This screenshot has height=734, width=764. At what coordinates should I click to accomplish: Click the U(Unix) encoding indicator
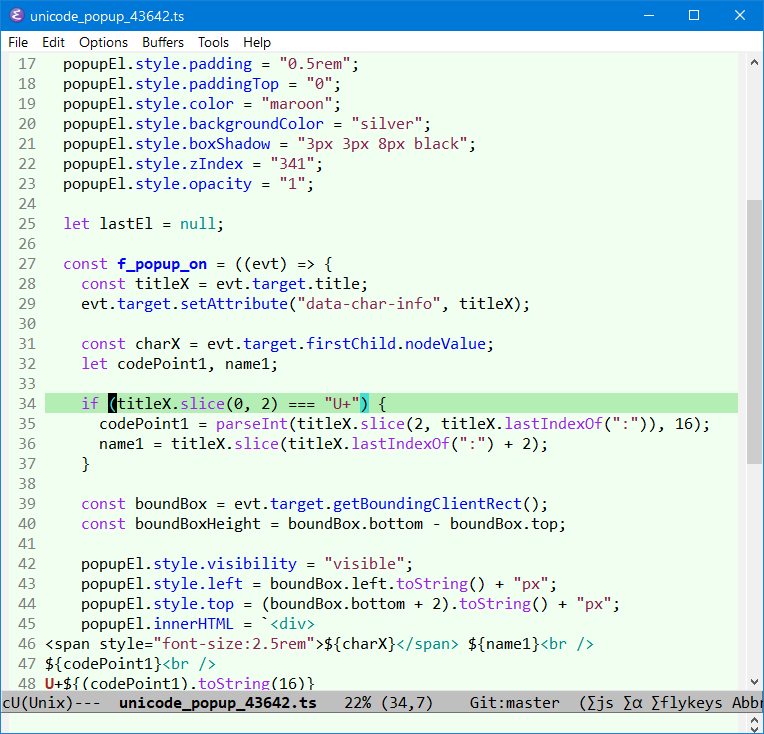pyautogui.click(x=42, y=703)
